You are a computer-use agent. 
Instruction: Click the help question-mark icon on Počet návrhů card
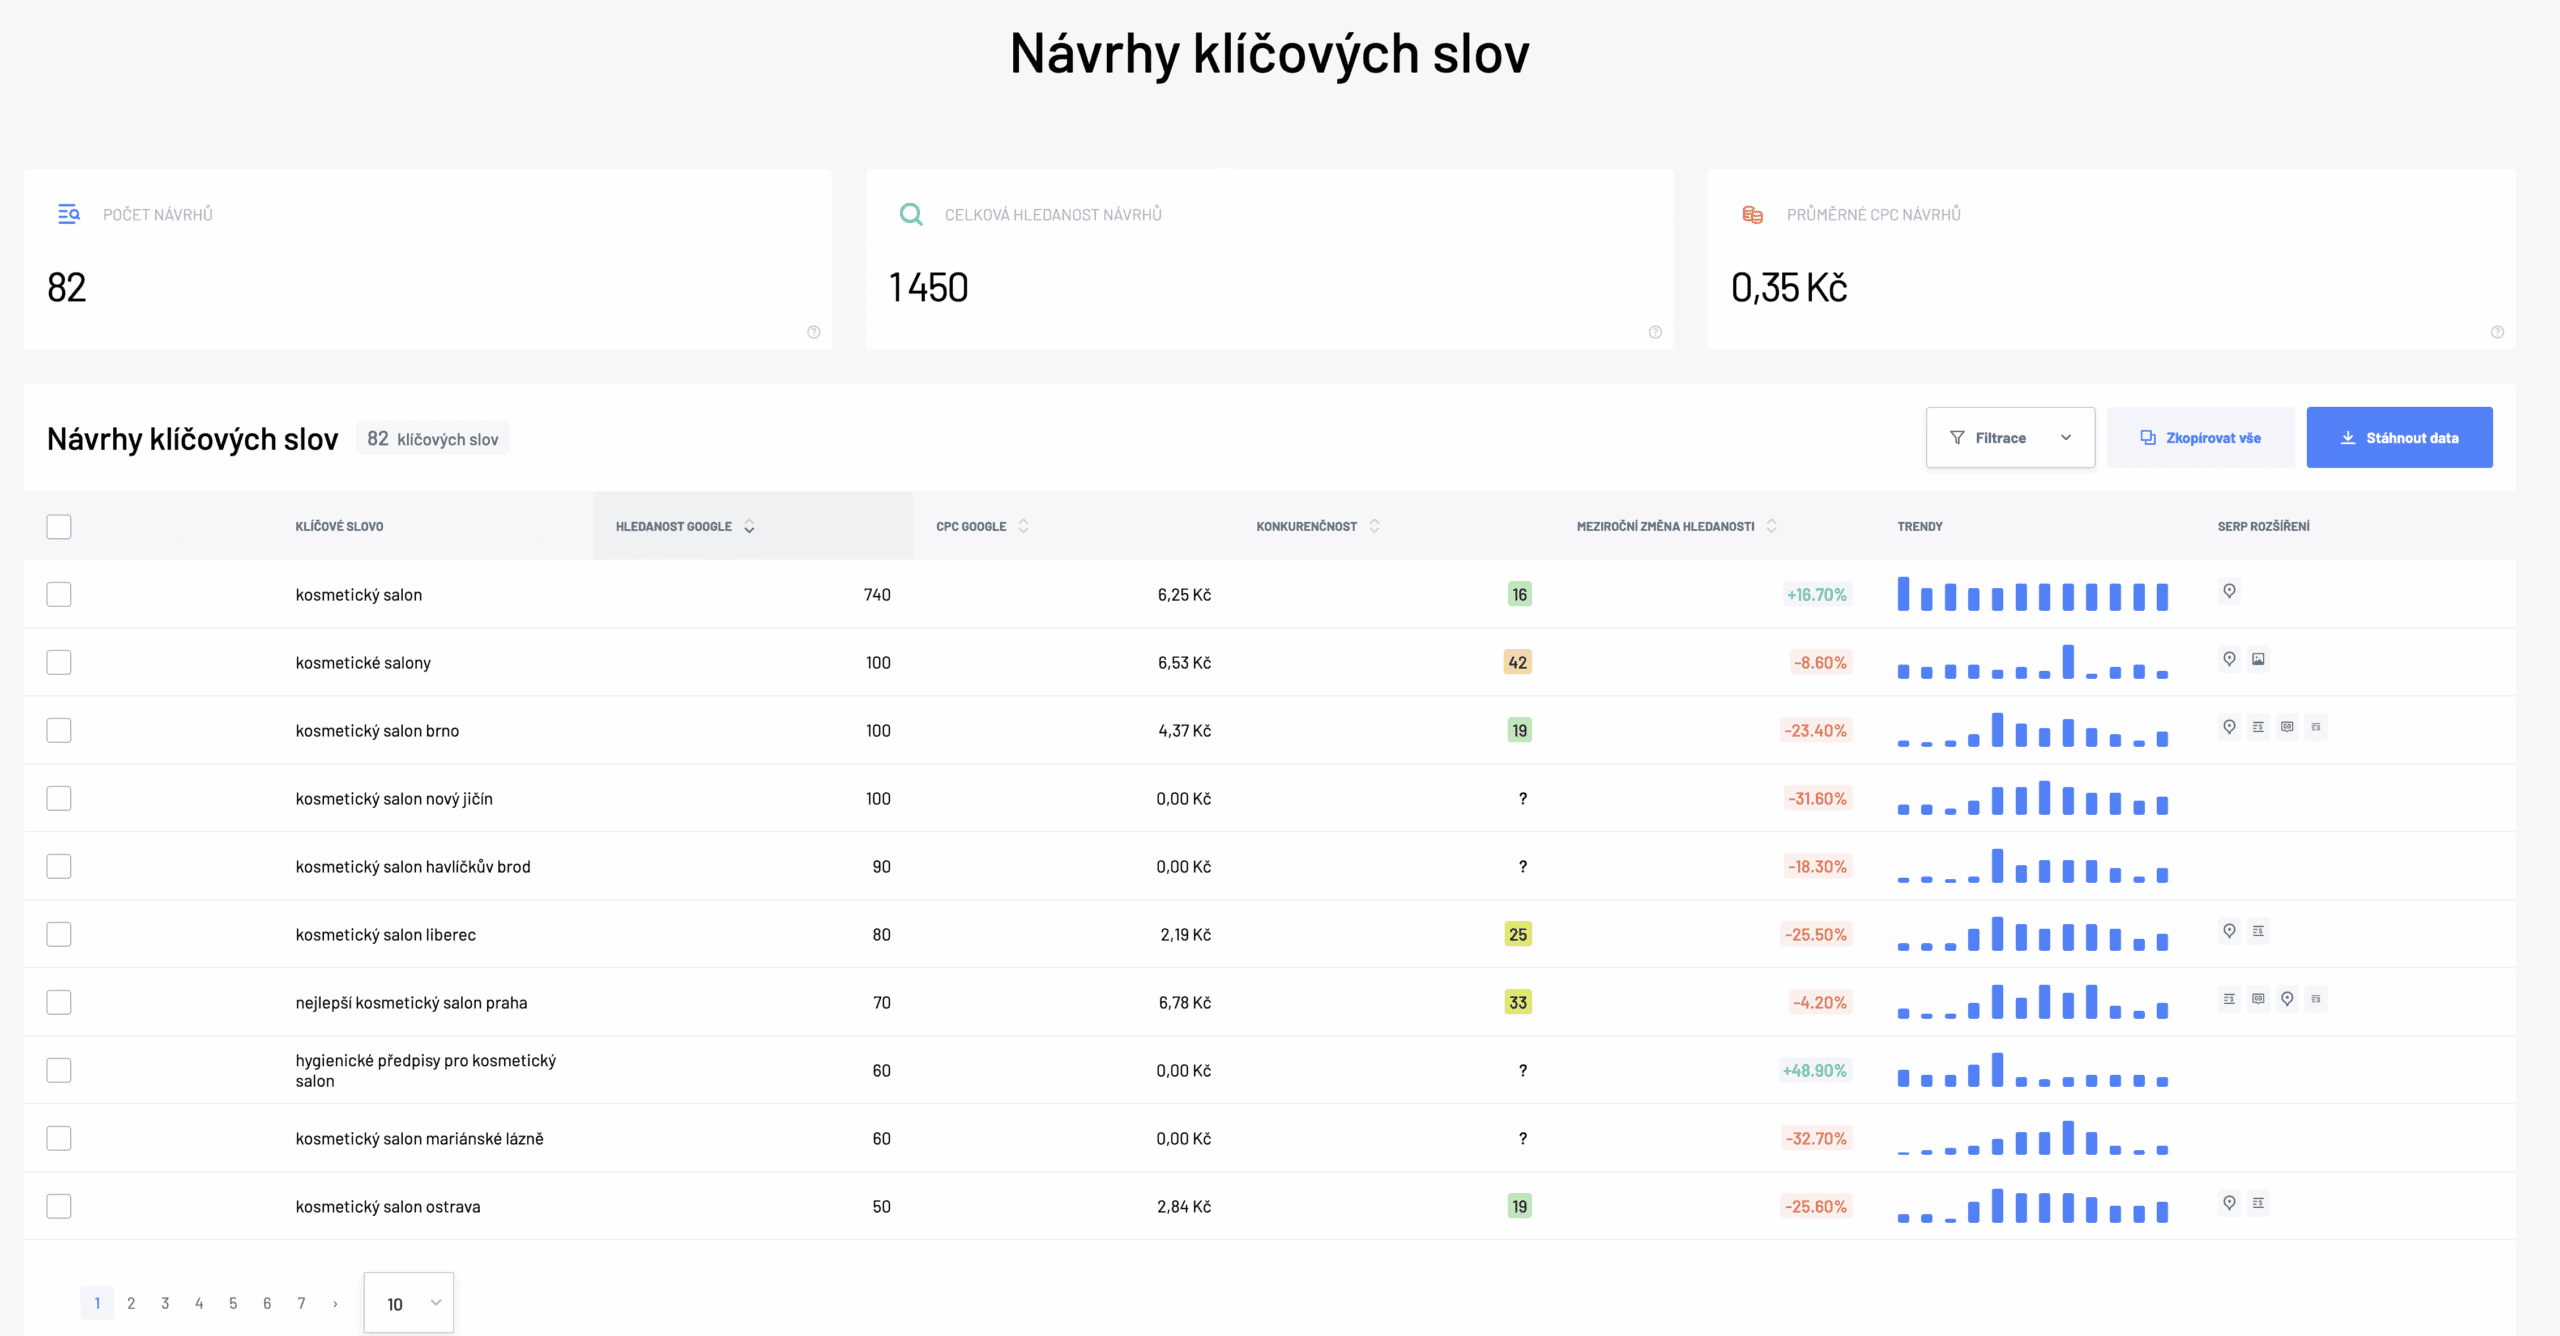[x=813, y=332]
